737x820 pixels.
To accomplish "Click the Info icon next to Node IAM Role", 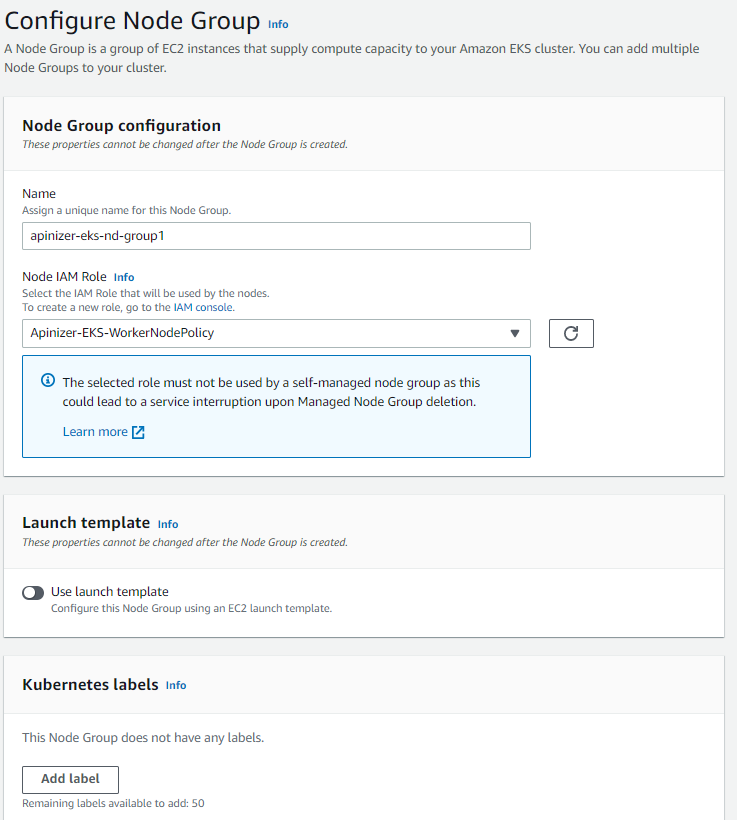I will click(x=124, y=277).
